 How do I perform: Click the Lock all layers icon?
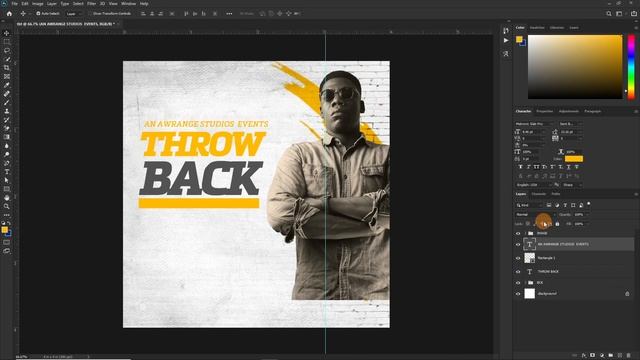tap(557, 224)
